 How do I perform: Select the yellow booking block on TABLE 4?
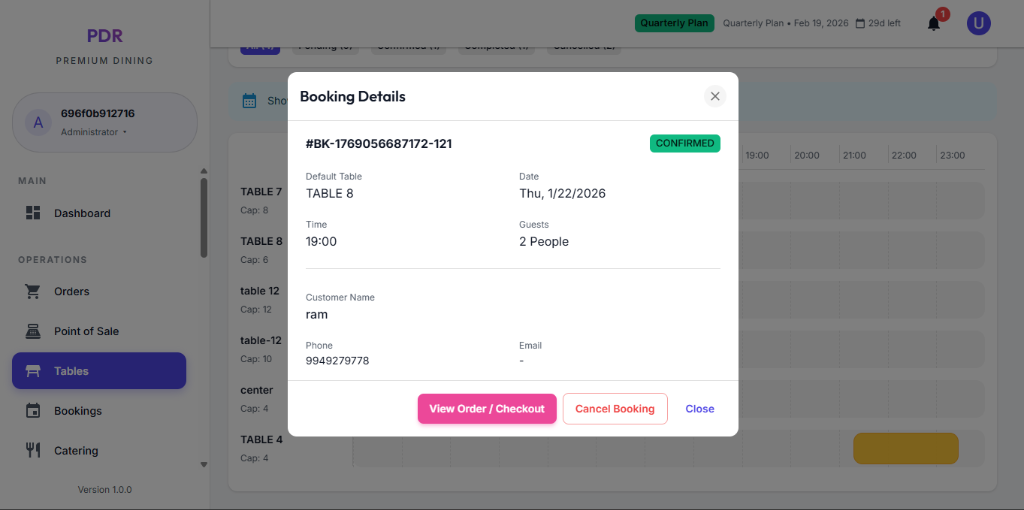[905, 448]
